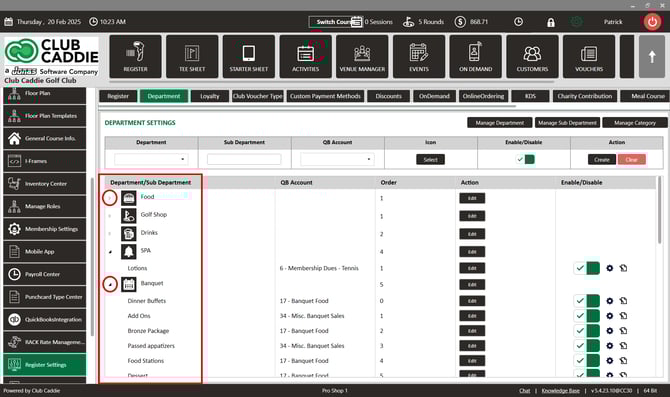This screenshot has width=670, height=397.
Task: Open gear settings for Lotions sub department
Action: [610, 268]
